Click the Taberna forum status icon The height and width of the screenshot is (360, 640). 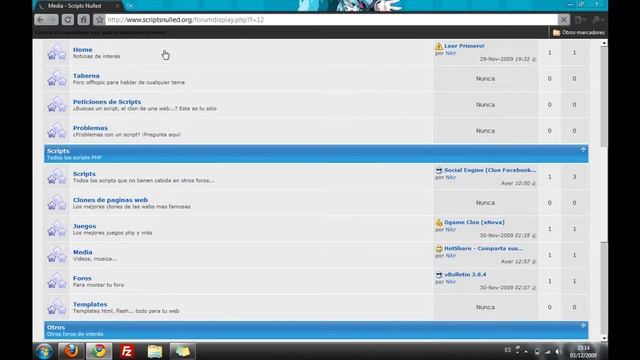57,78
